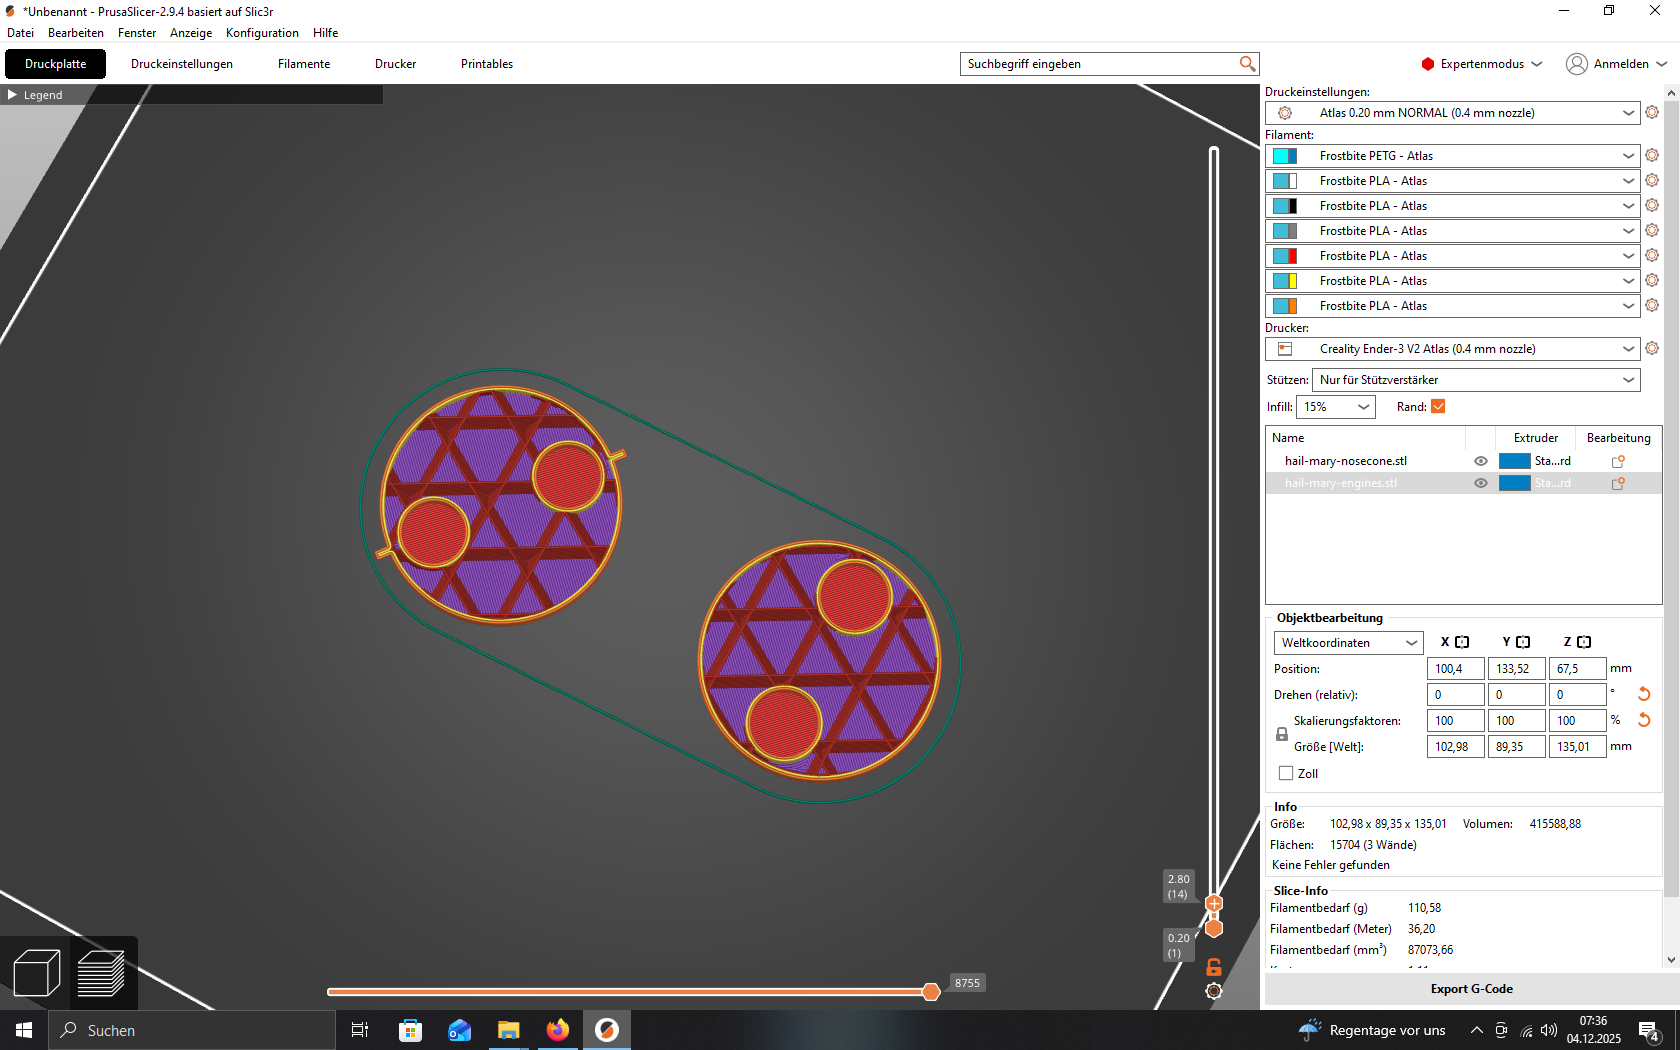Switch to sliced layers preview icon

coord(101,973)
